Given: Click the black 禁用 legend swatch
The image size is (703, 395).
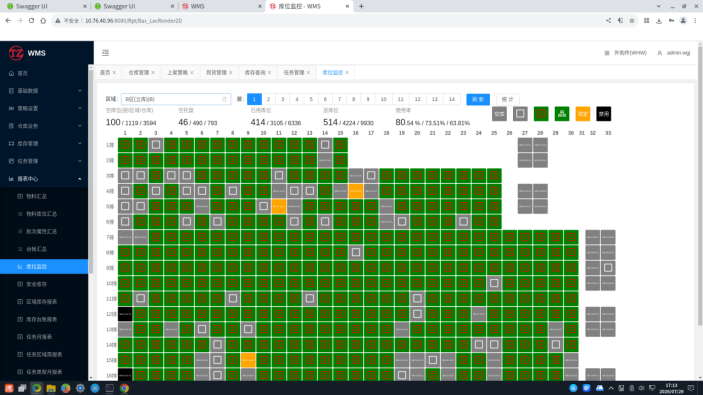Looking at the screenshot, I should (x=604, y=114).
